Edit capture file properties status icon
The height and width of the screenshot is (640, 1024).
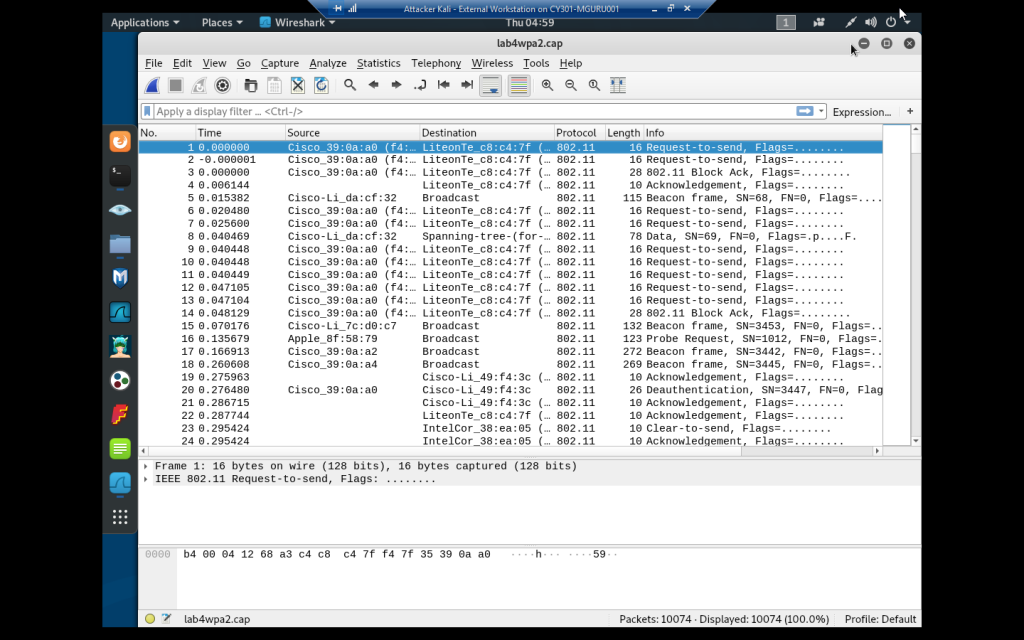[167, 618]
